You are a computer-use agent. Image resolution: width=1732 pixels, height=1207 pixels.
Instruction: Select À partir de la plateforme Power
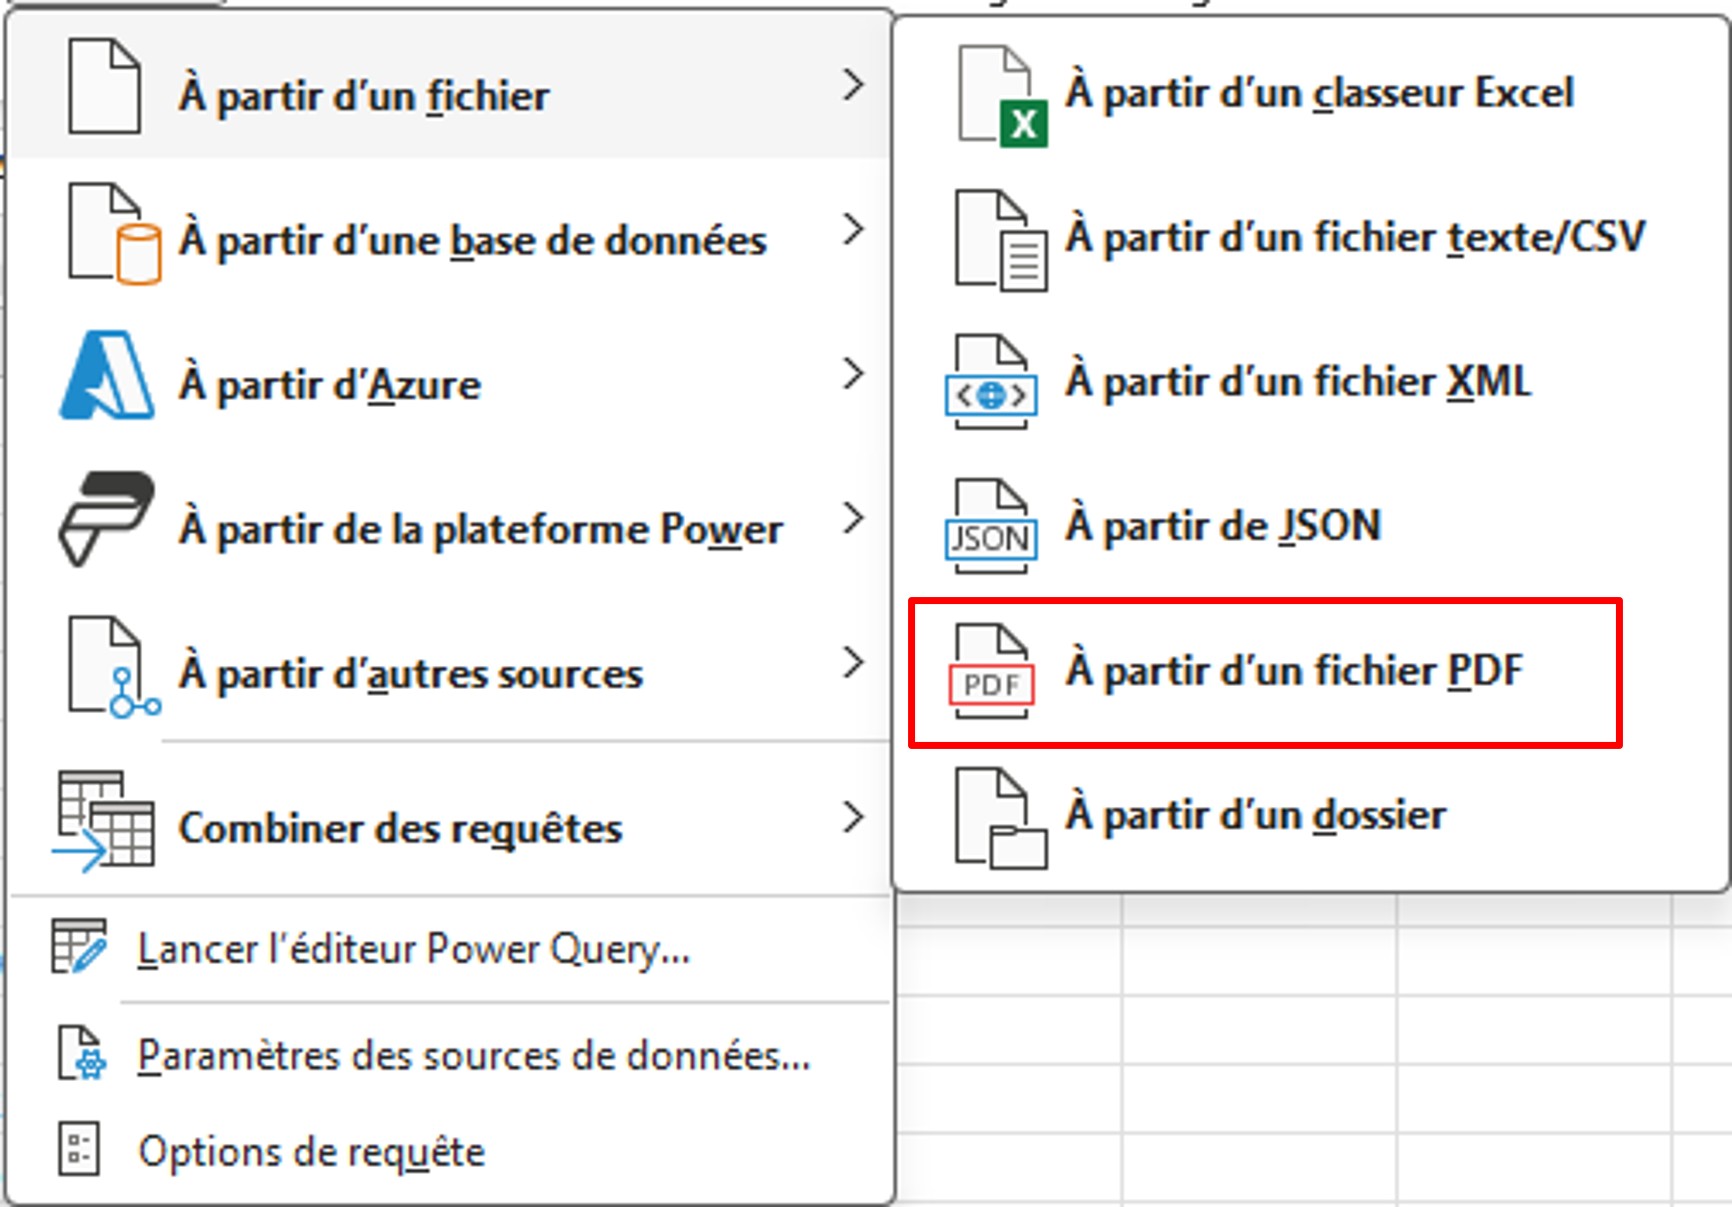(450, 520)
